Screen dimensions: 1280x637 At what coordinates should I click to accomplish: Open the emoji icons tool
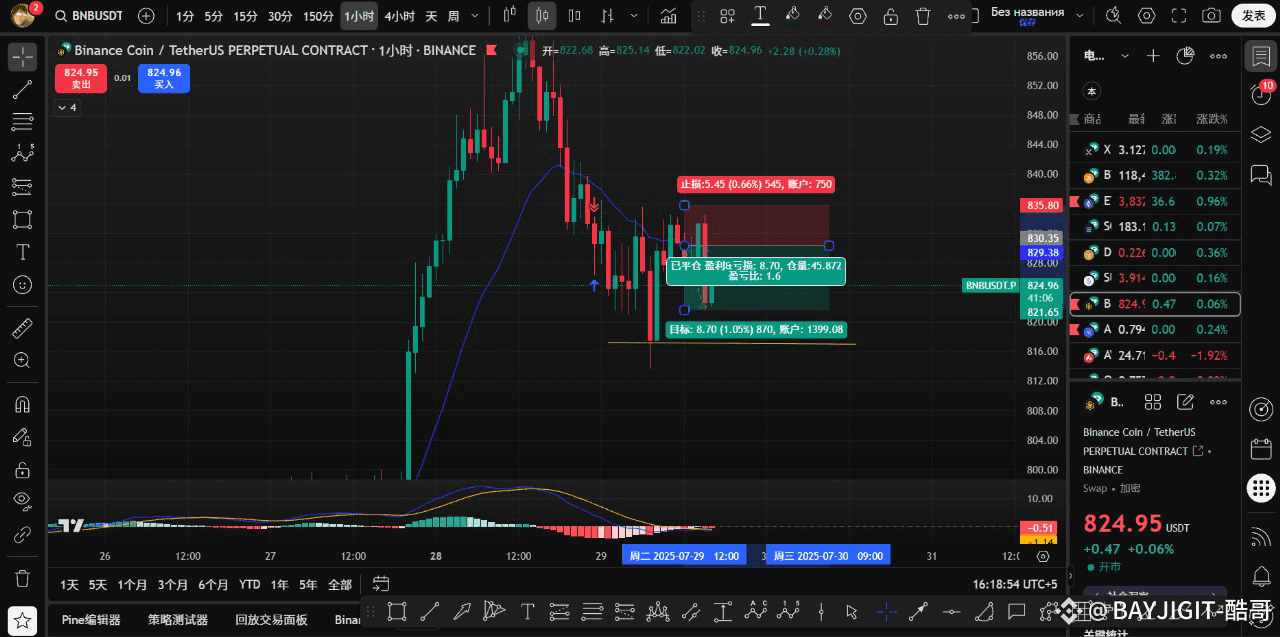[22, 284]
